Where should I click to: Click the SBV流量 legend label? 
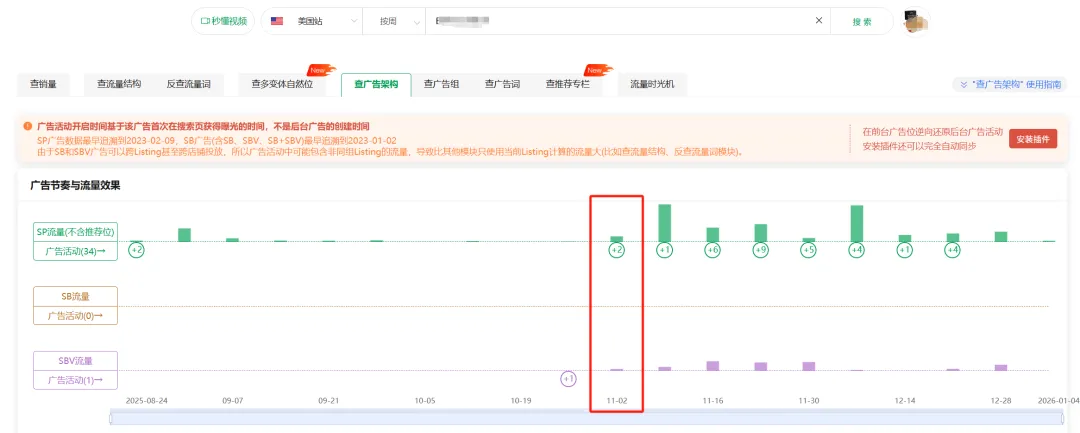(76, 361)
